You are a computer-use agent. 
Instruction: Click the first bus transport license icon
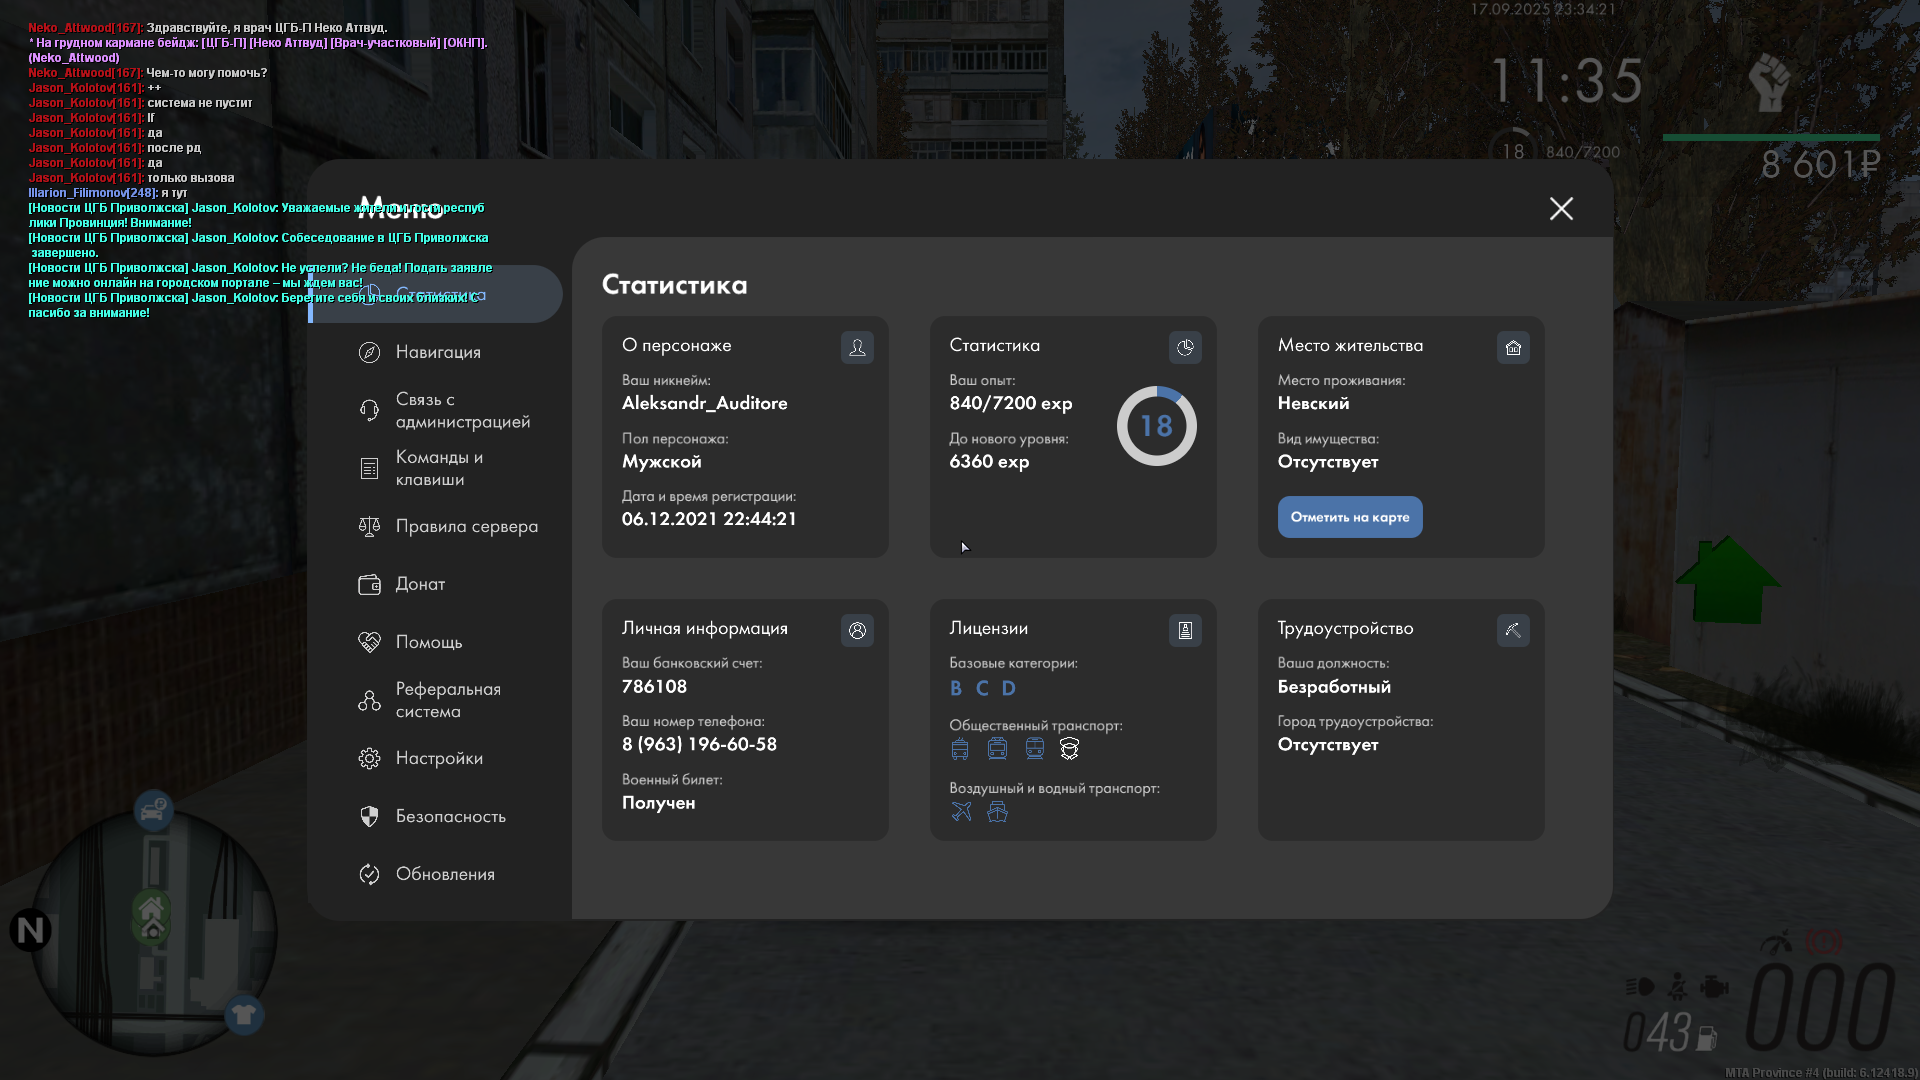960,748
